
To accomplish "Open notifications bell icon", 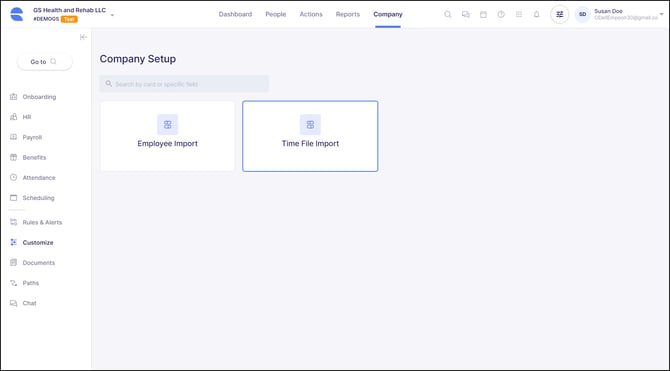I will click(x=537, y=14).
